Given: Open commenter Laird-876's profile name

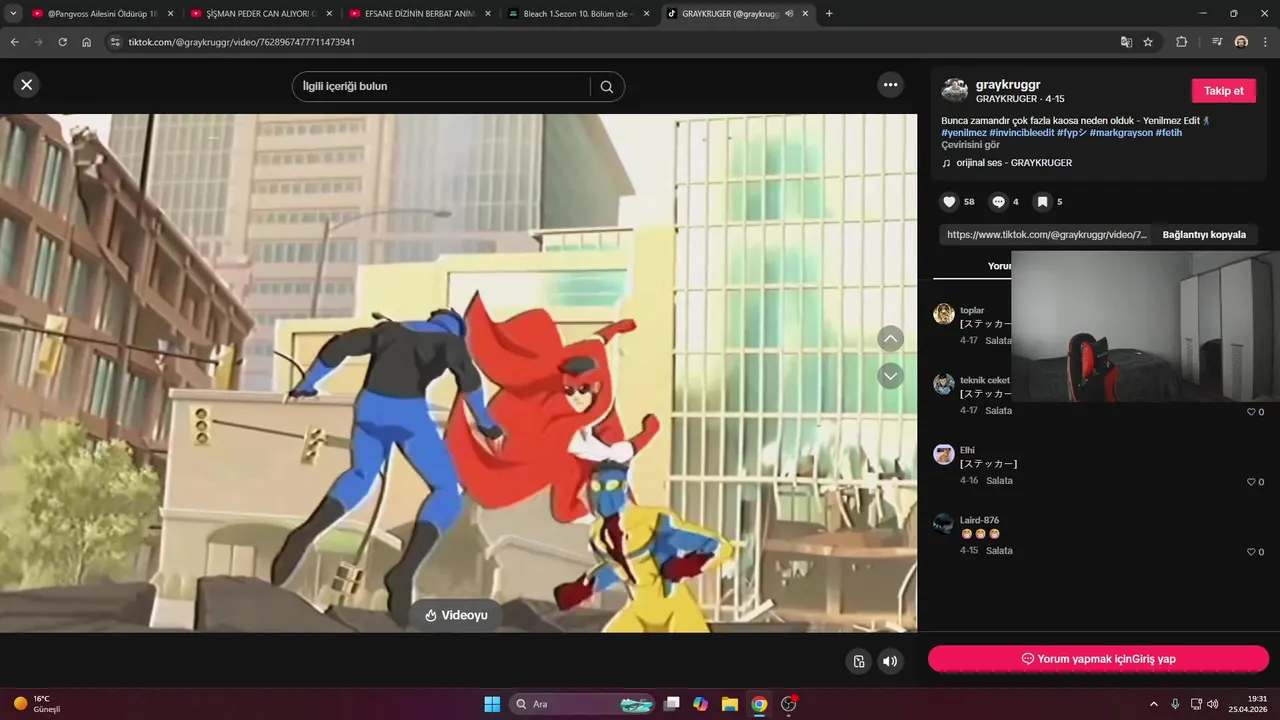Looking at the screenshot, I should 979,520.
